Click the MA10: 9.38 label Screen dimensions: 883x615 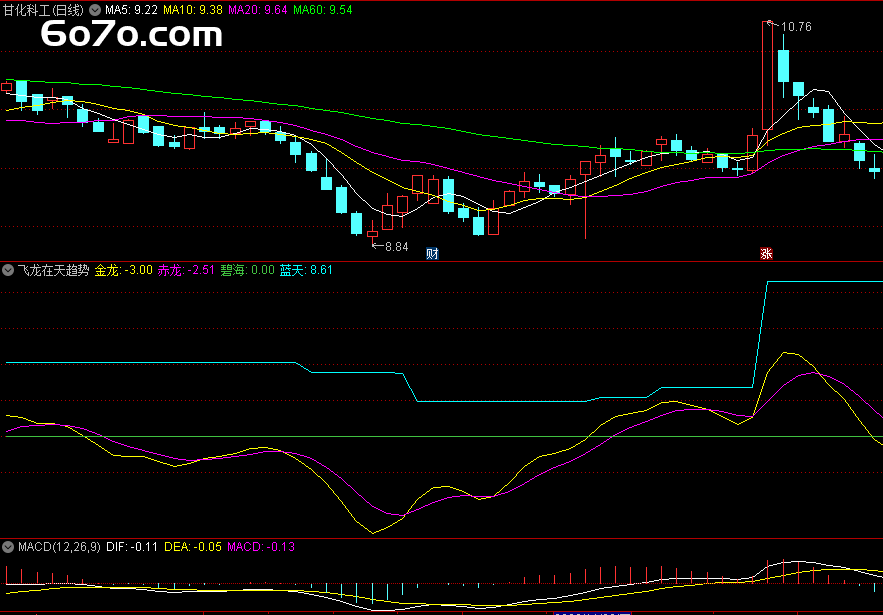point(193,10)
